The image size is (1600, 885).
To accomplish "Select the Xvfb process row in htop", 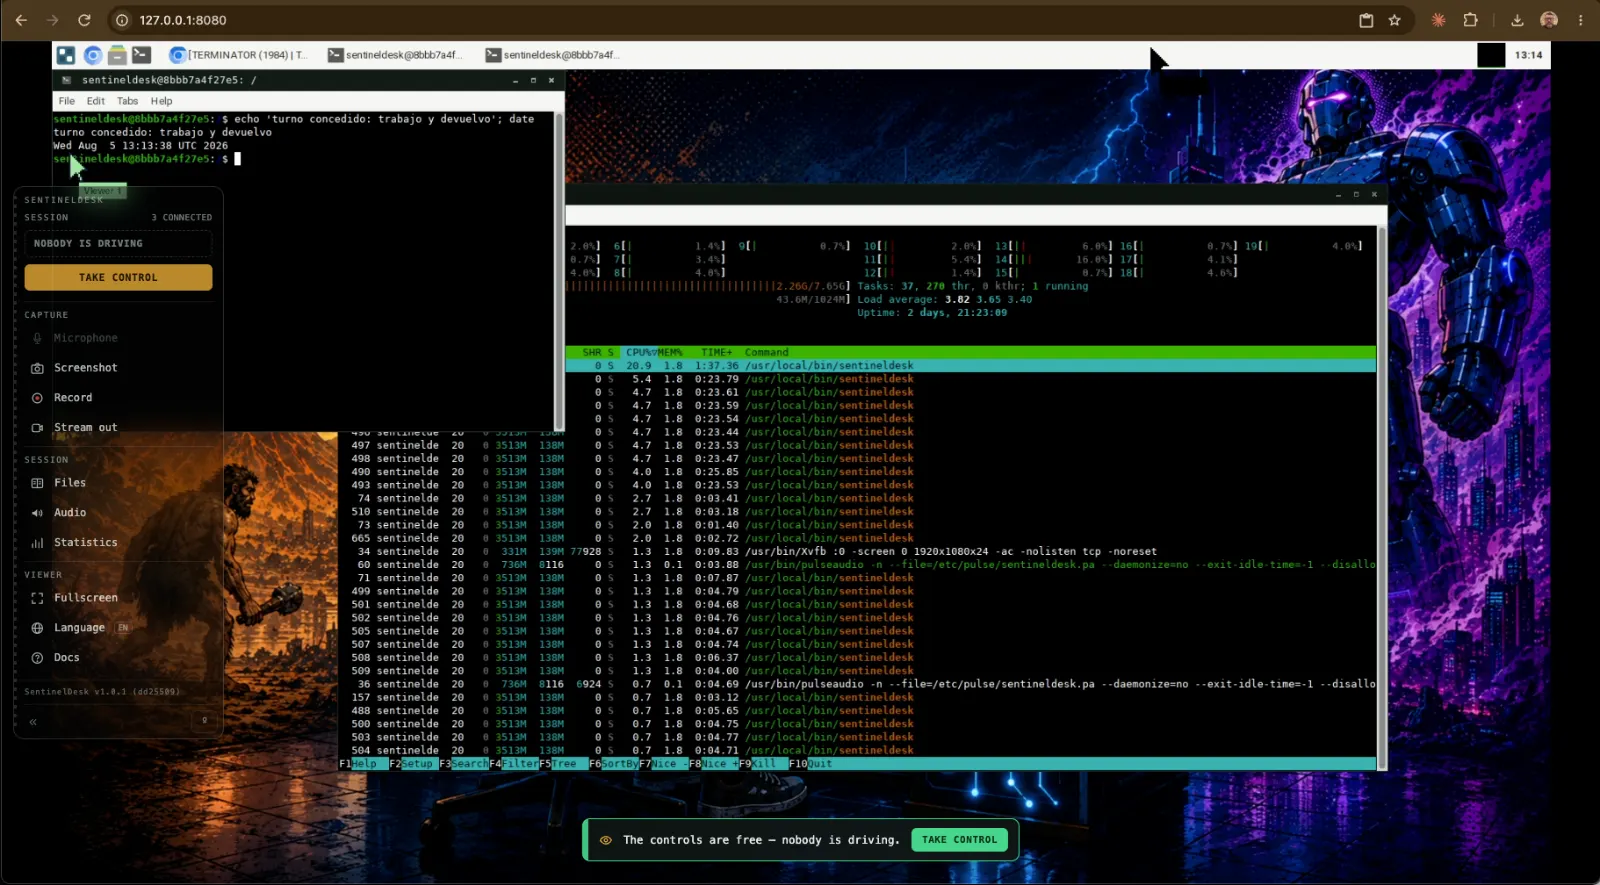I will tap(857, 551).
